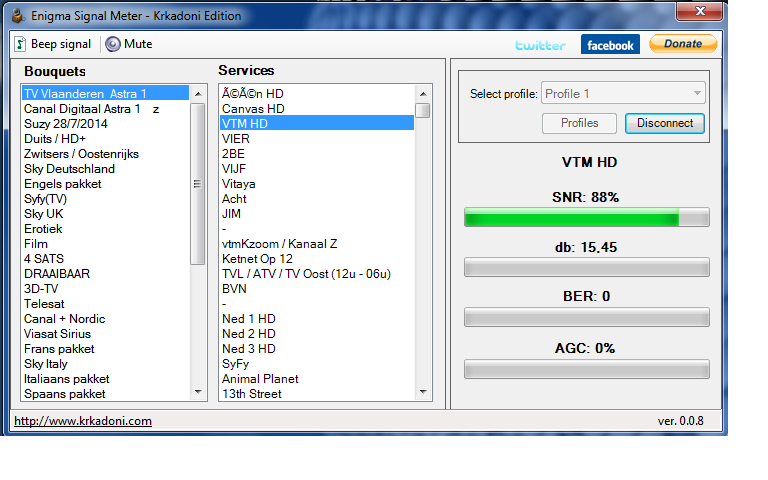Image resolution: width=768 pixels, height=480 pixels.
Task: Select service JIM
Action: (317, 214)
